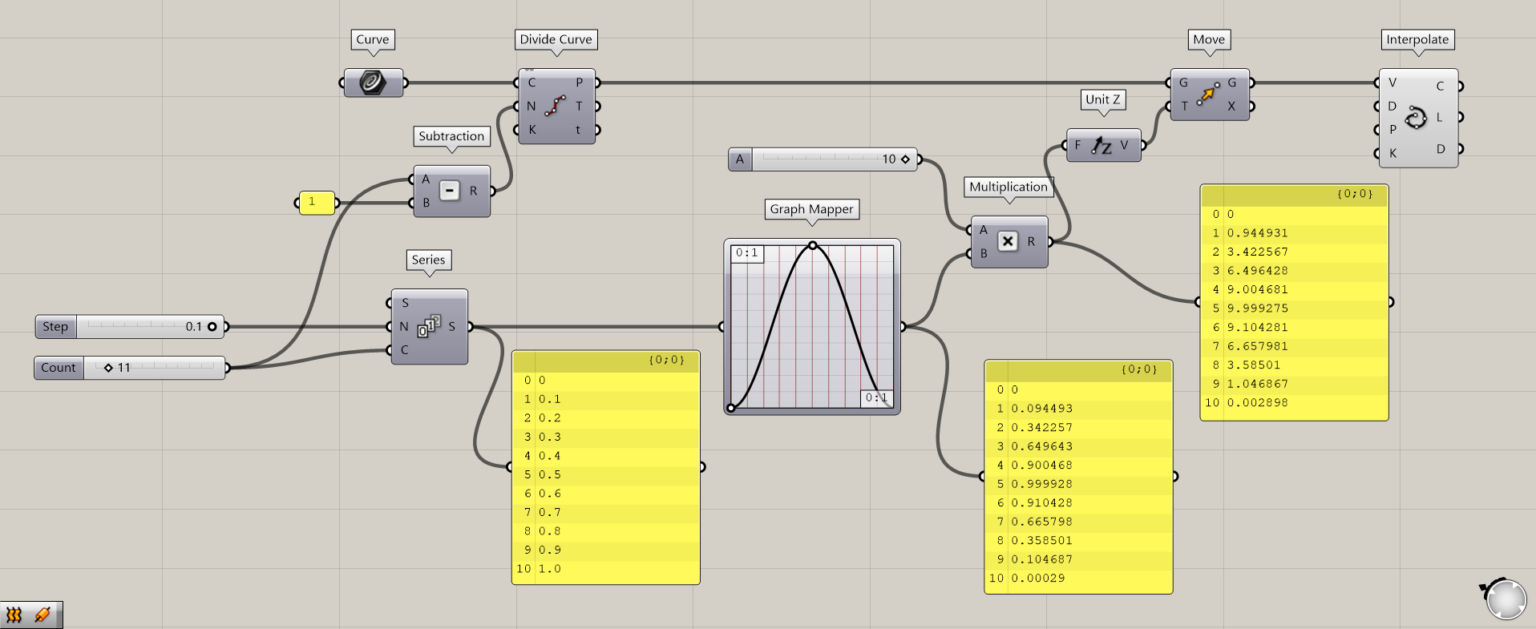Select the Curve parameter component icon

click(x=373, y=82)
